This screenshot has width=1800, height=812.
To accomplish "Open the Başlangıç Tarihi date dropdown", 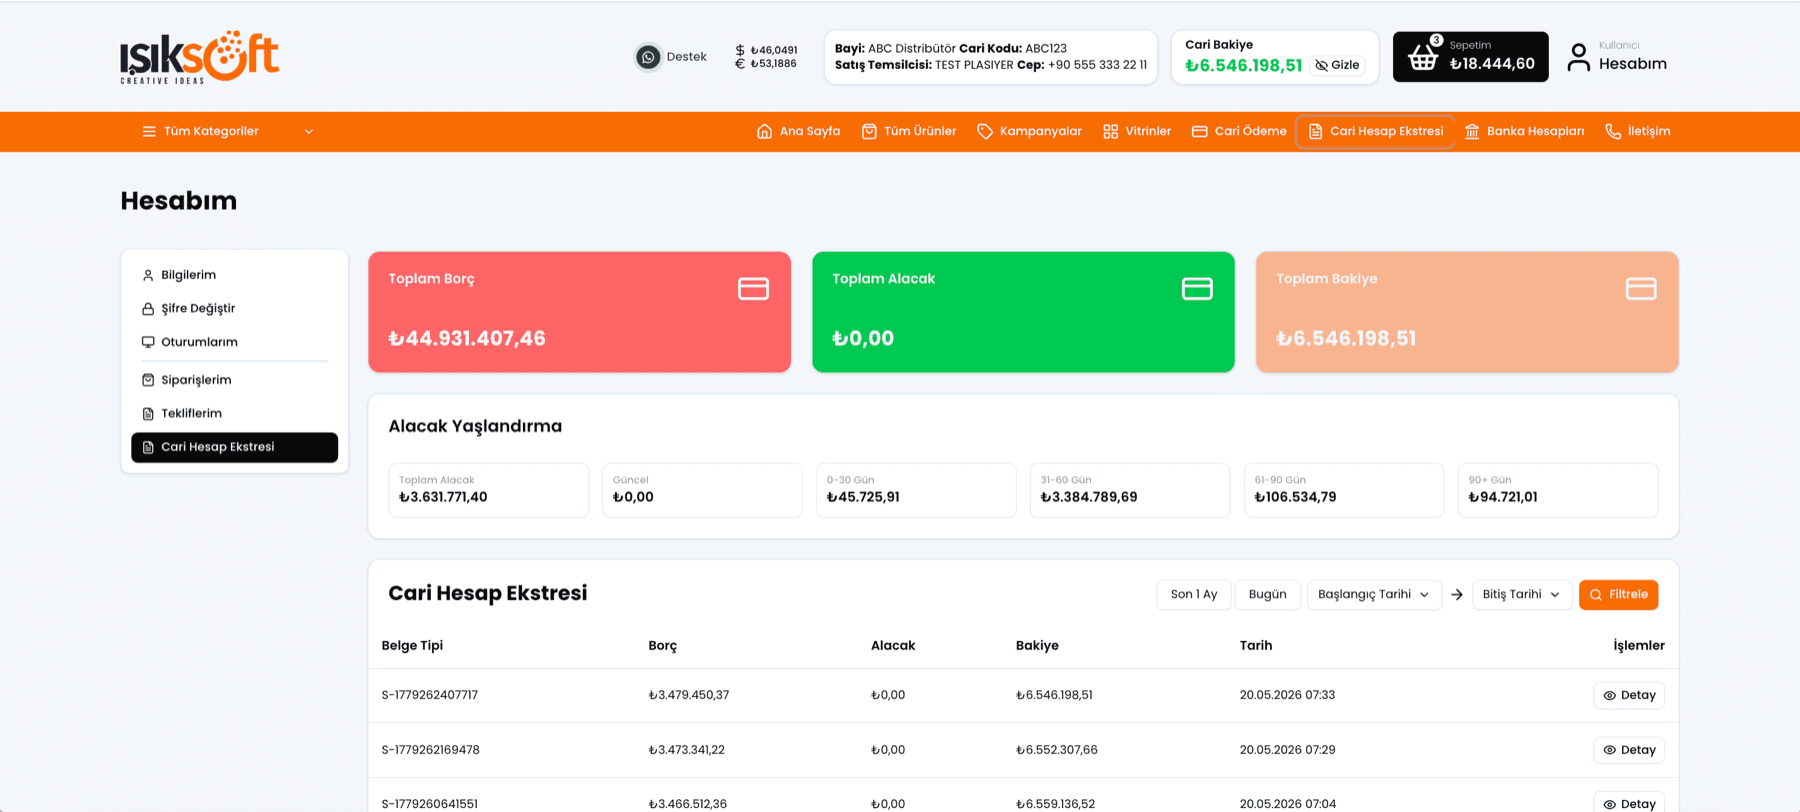I will click(1374, 594).
